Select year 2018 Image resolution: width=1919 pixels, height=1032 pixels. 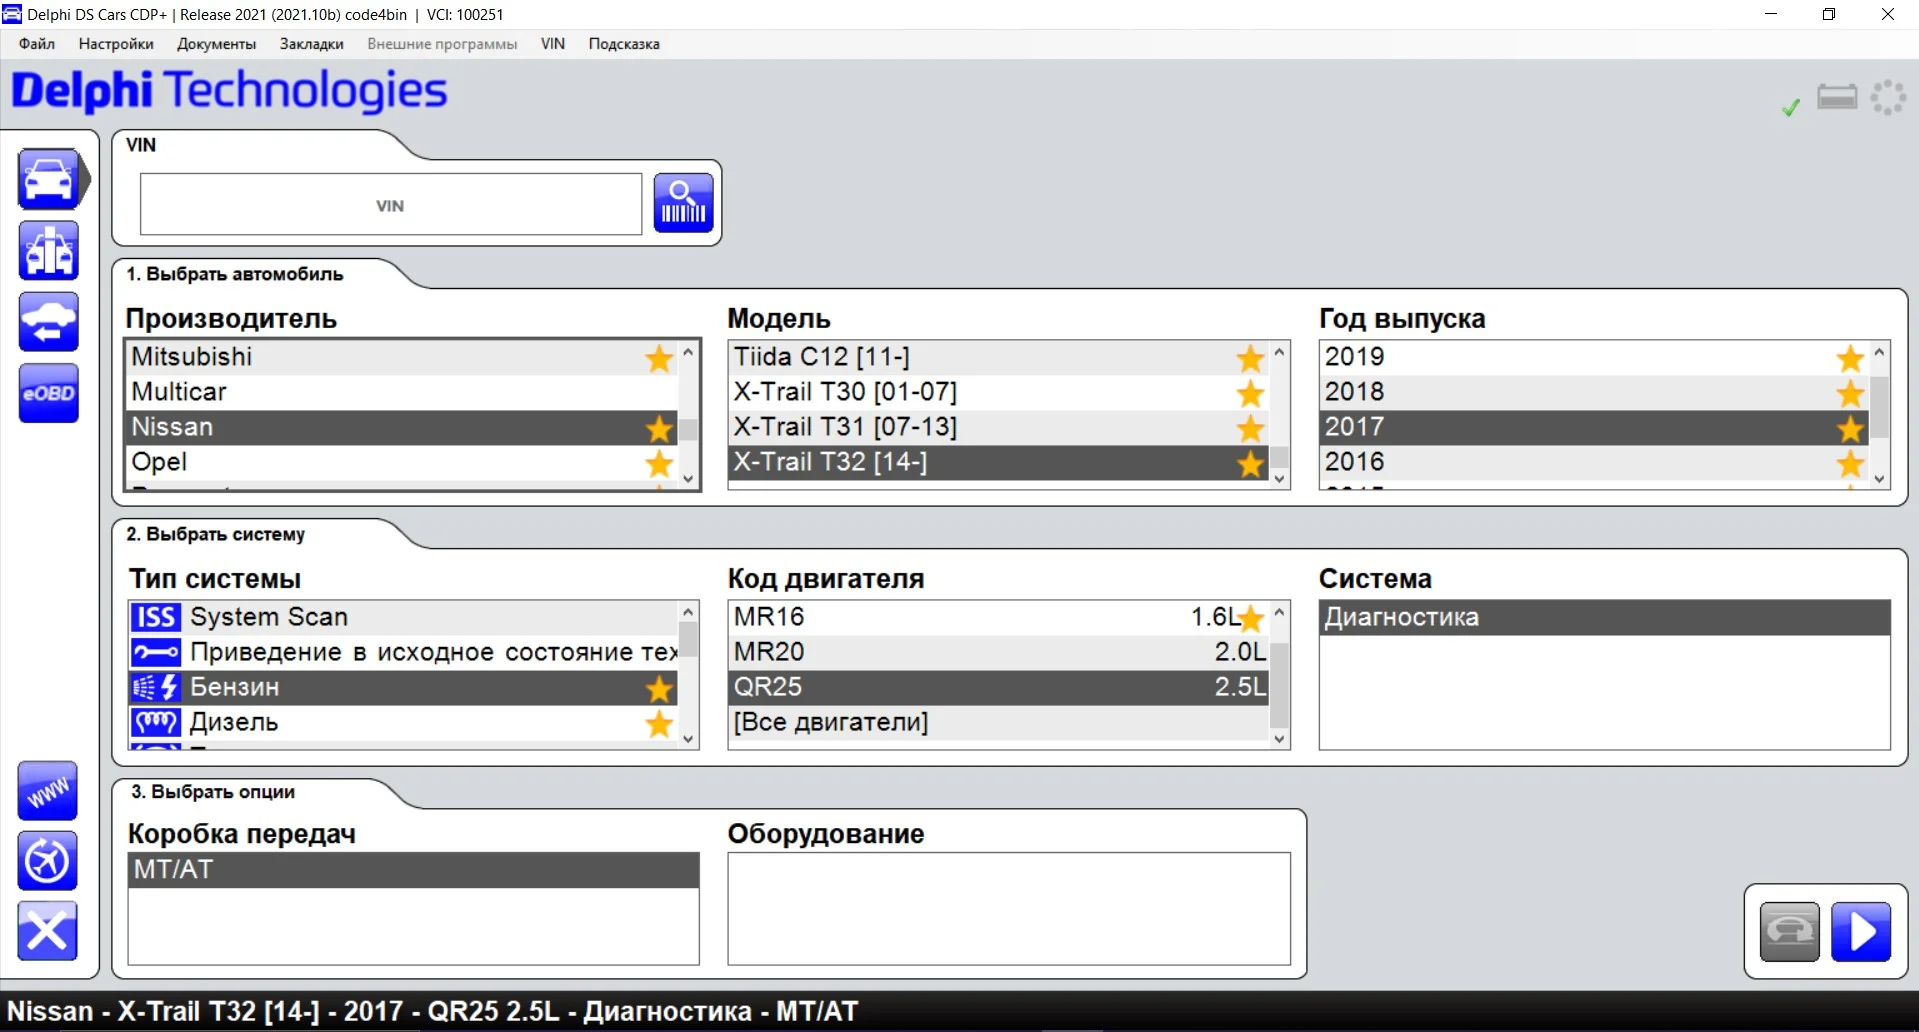1594,392
